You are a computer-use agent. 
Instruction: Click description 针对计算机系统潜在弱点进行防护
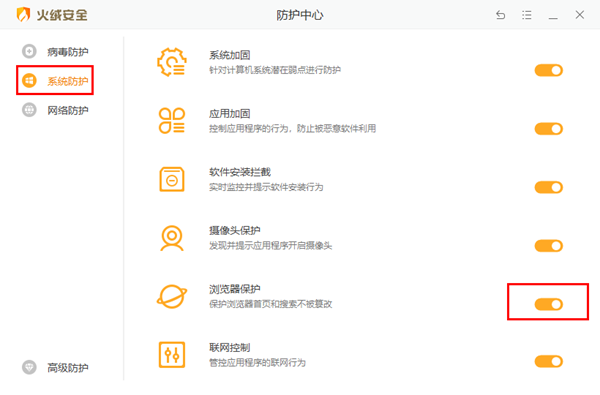[275, 70]
